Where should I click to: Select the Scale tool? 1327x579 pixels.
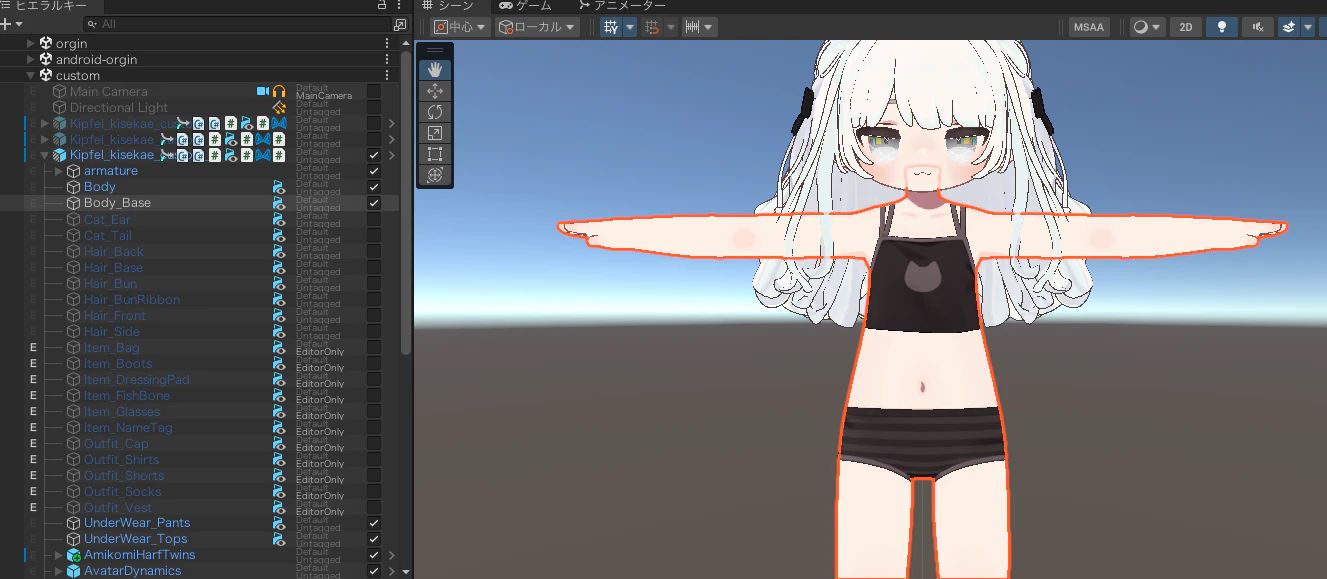[x=434, y=133]
